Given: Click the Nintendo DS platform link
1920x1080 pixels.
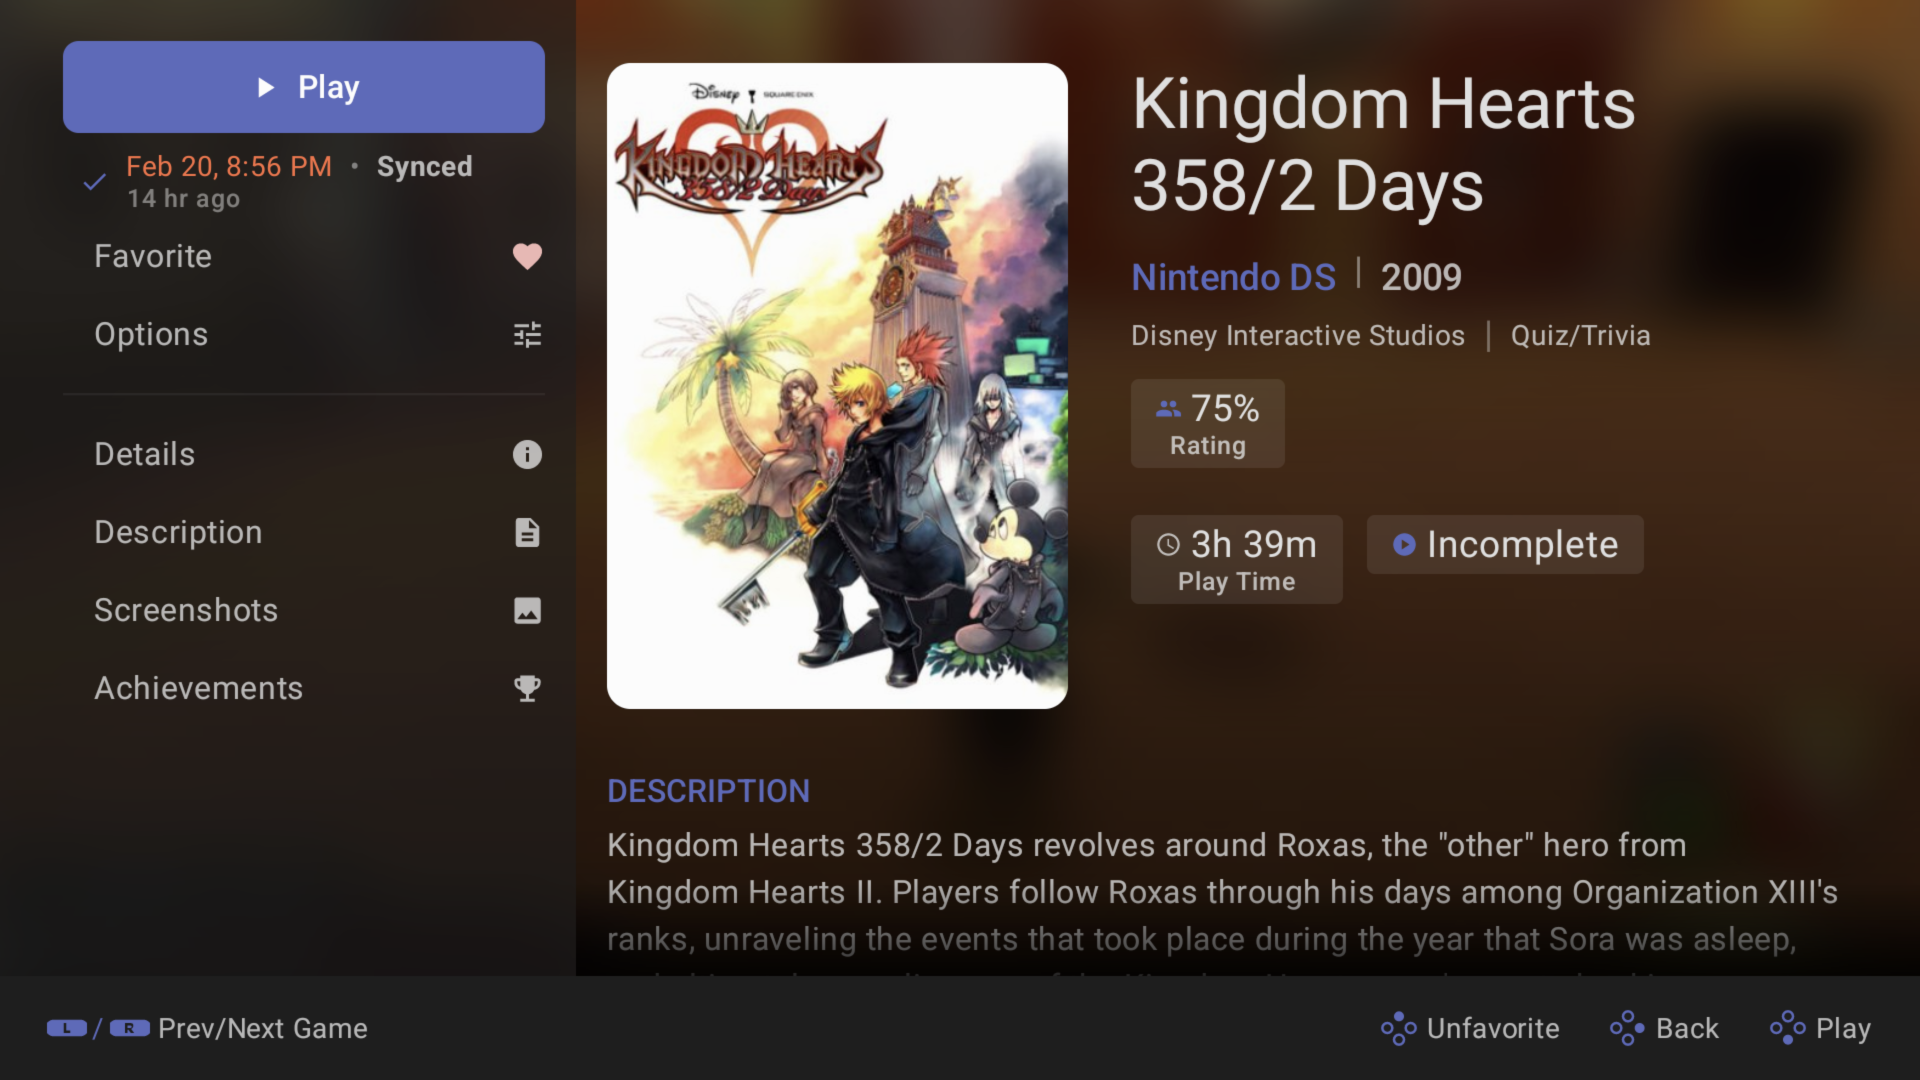Looking at the screenshot, I should click(1233, 277).
